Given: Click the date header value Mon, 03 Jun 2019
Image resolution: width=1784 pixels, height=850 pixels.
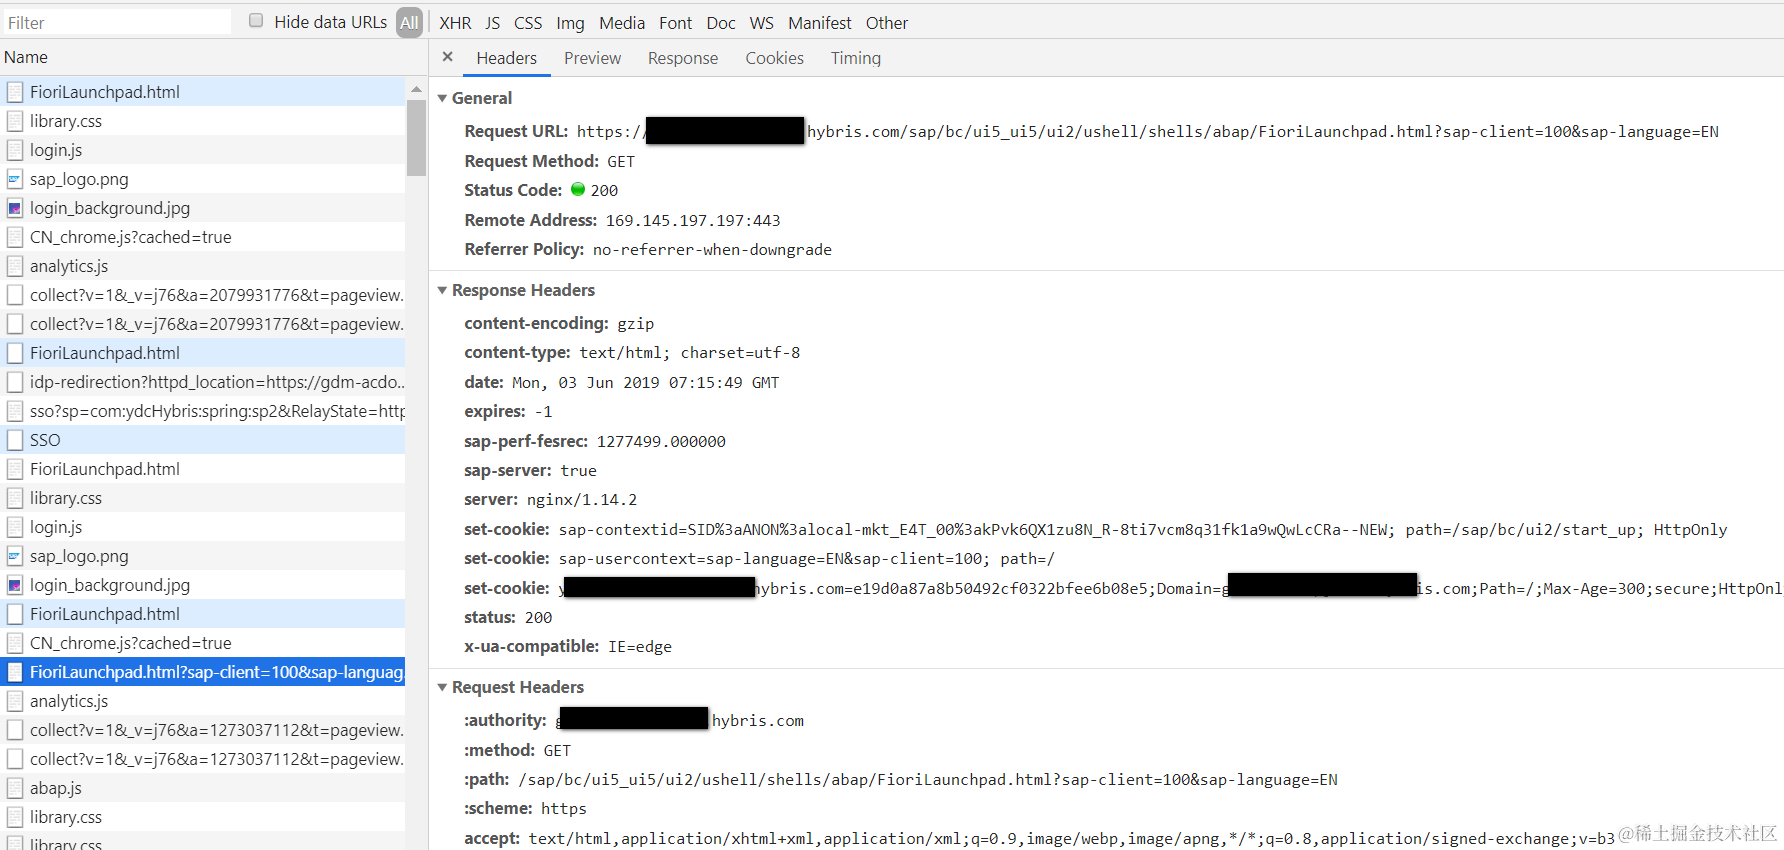Looking at the screenshot, I should pos(646,383).
